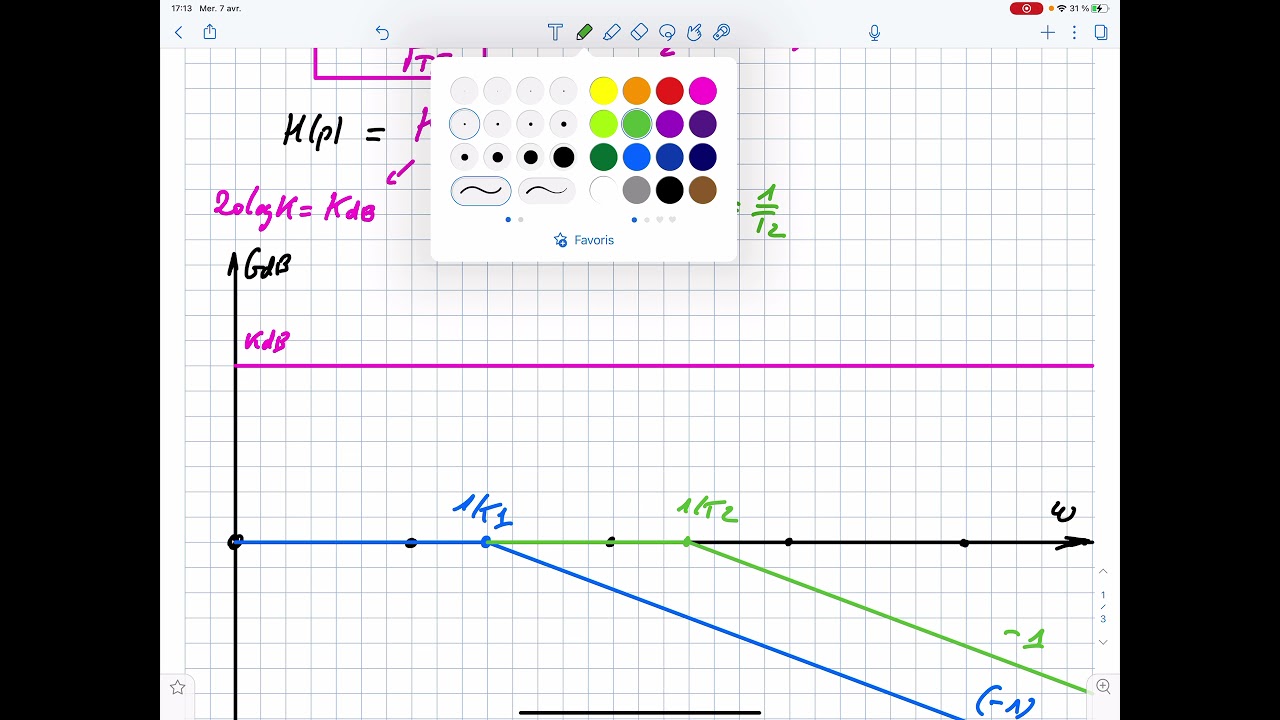Go to previous page with up chevron
The height and width of the screenshot is (720, 1280).
pos(1103,571)
